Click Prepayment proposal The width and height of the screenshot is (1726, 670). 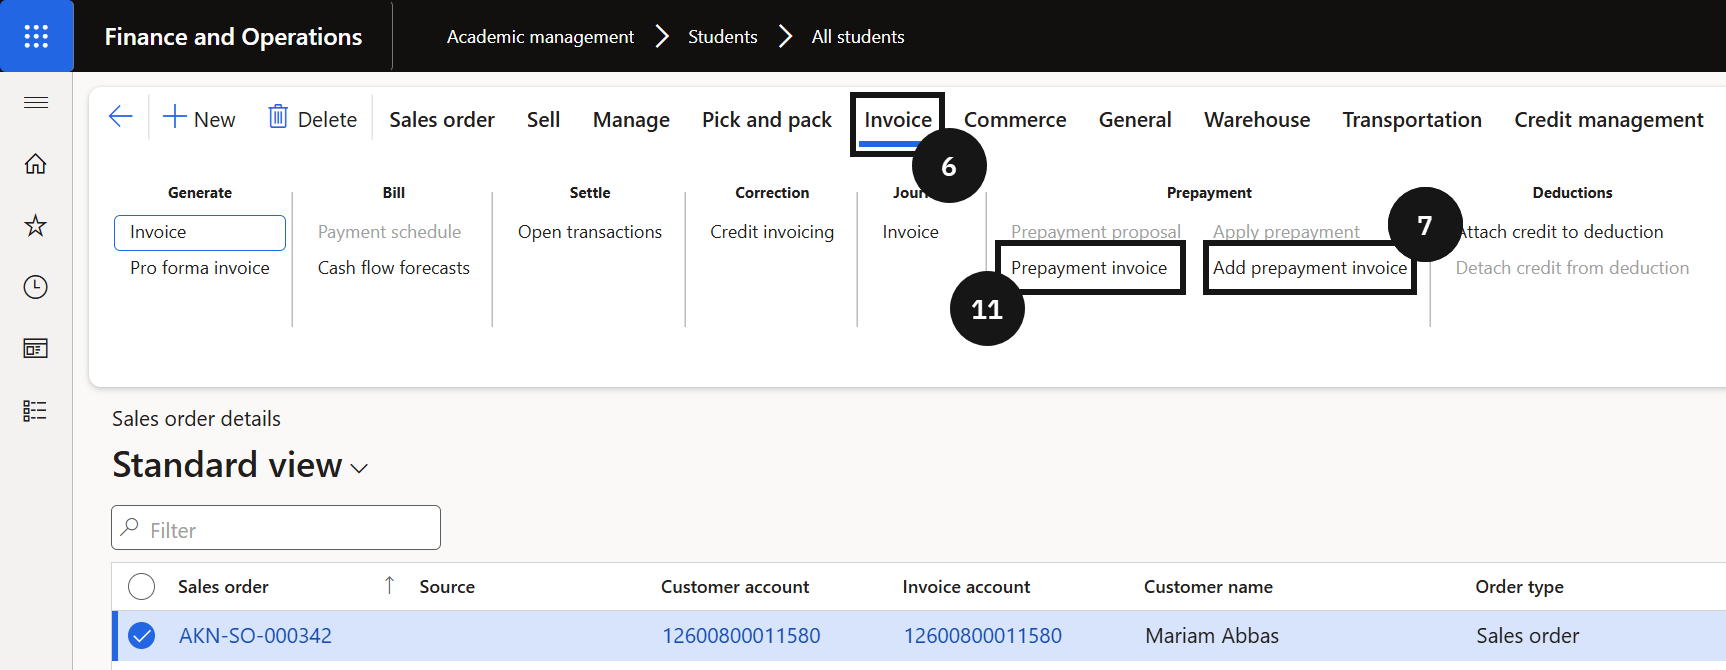(x=1096, y=231)
